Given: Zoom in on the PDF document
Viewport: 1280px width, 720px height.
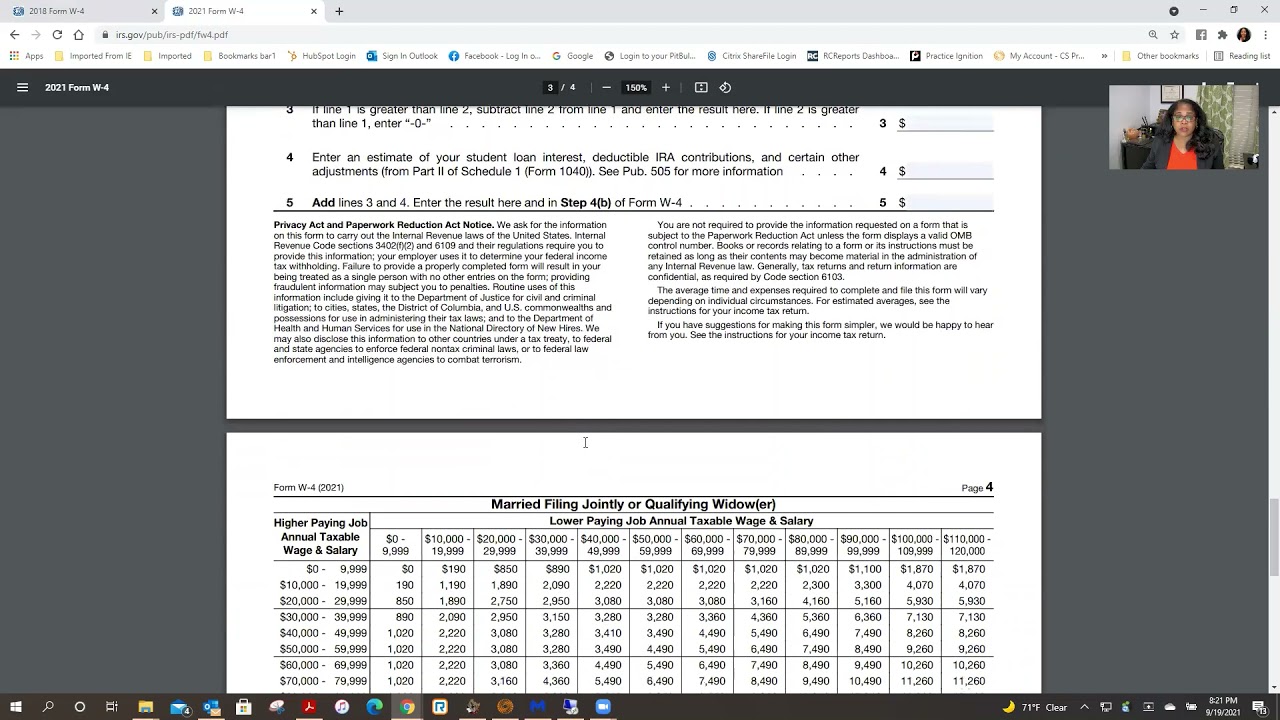Looking at the screenshot, I should point(666,87).
